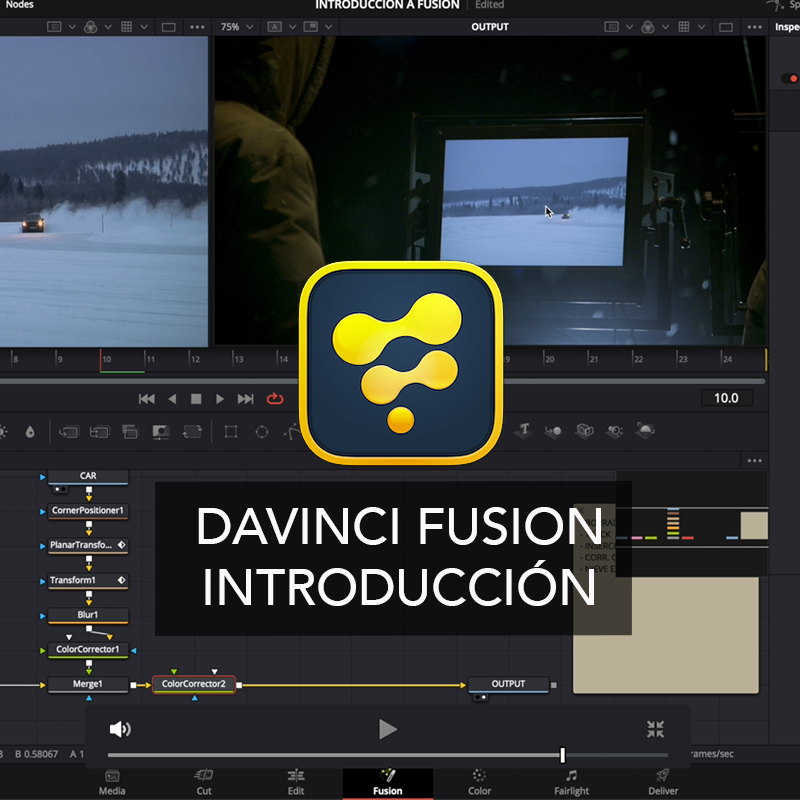The image size is (800, 800).
Task: Click the current time field showing 10.0
Action: [x=726, y=398]
